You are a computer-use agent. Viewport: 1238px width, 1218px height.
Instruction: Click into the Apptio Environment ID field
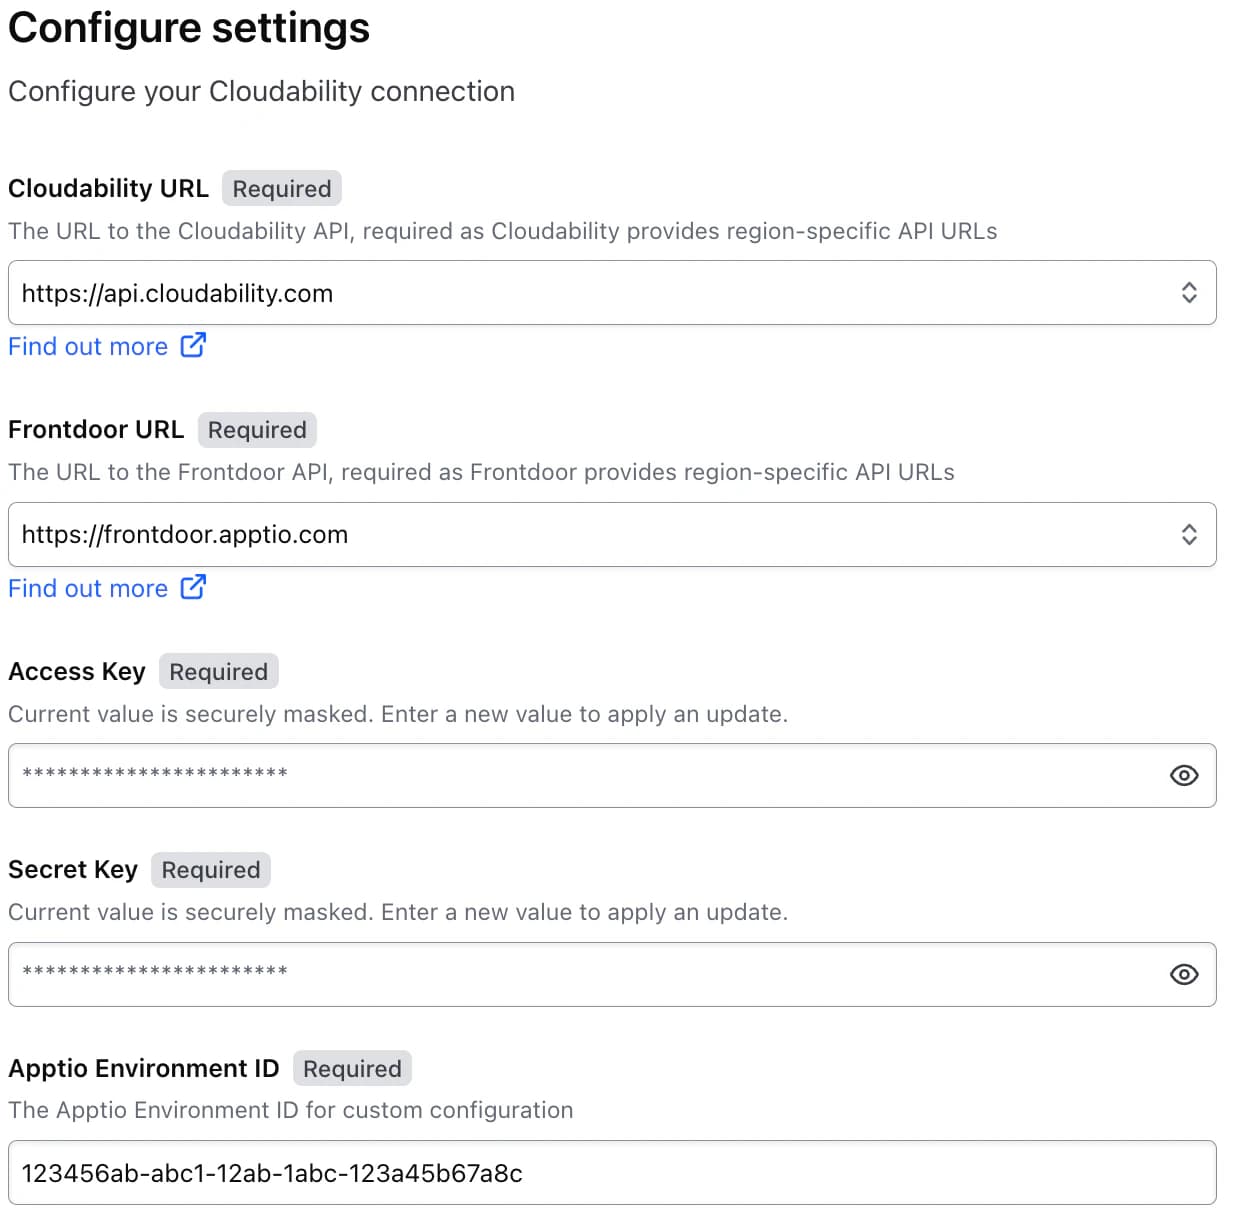coord(612,1173)
